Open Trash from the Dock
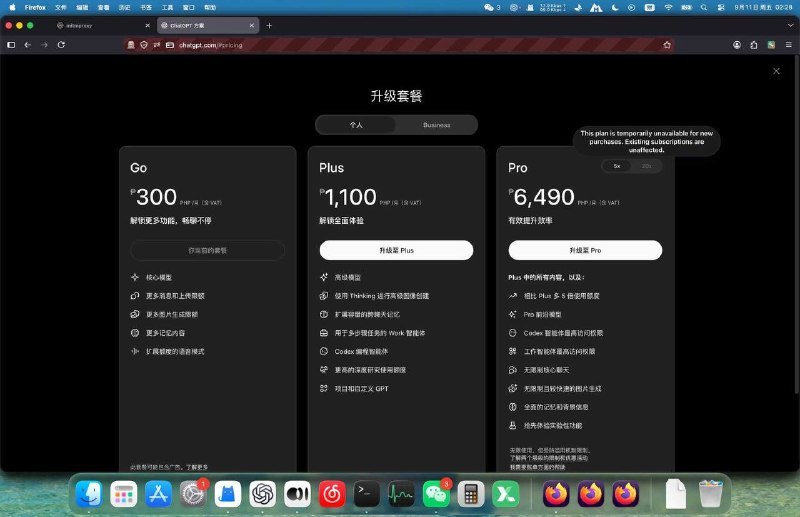This screenshot has width=800, height=517. (x=710, y=494)
